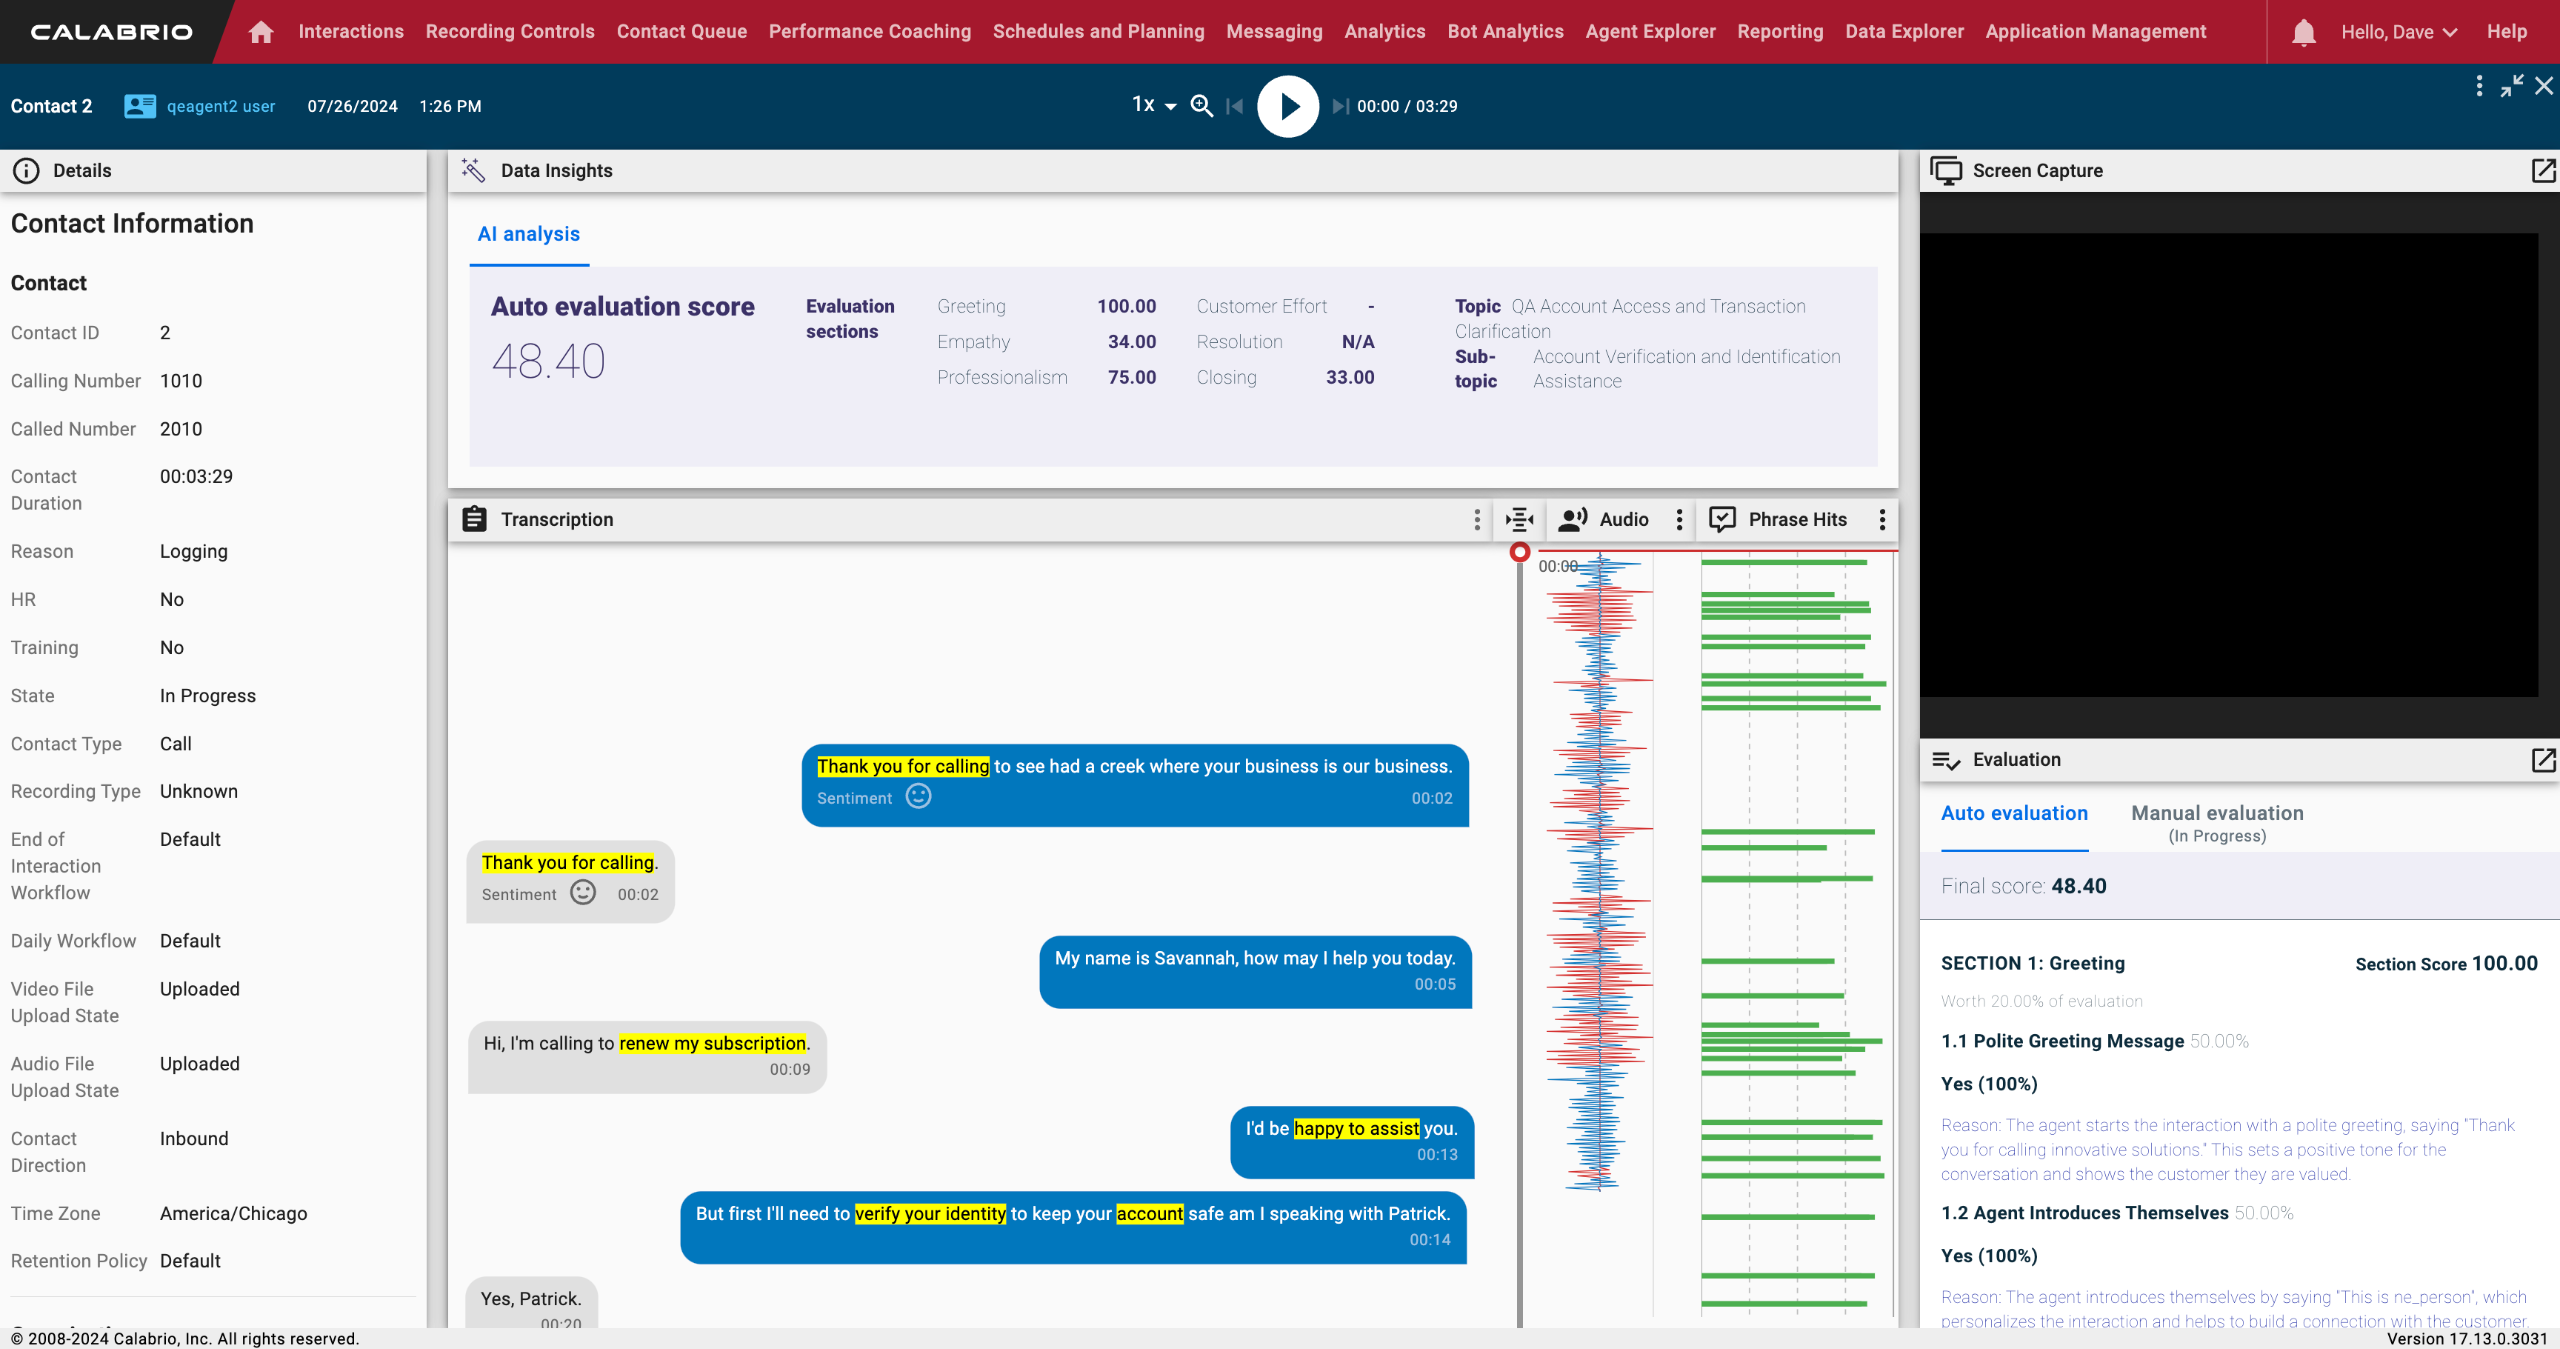Open the Phrase Hits options menu

point(1882,519)
